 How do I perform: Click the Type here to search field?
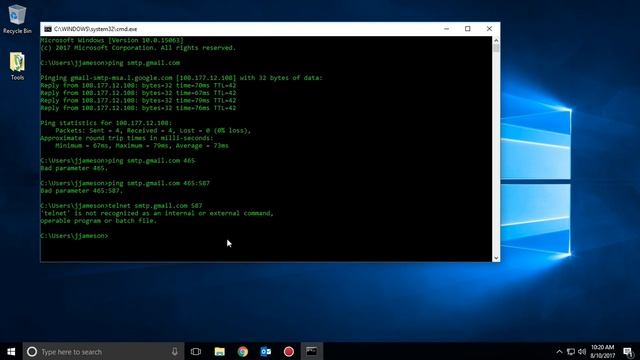coord(103,351)
